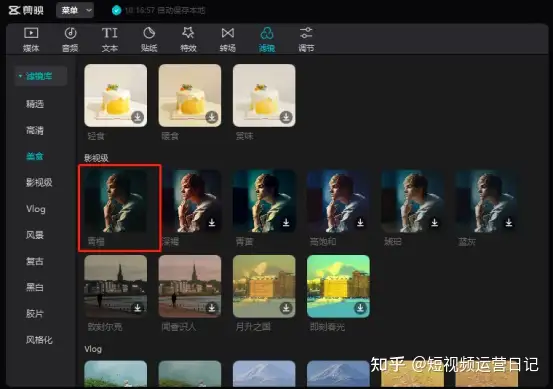Click the 剪映 logo
This screenshot has height=389, width=554.
coord(26,11)
